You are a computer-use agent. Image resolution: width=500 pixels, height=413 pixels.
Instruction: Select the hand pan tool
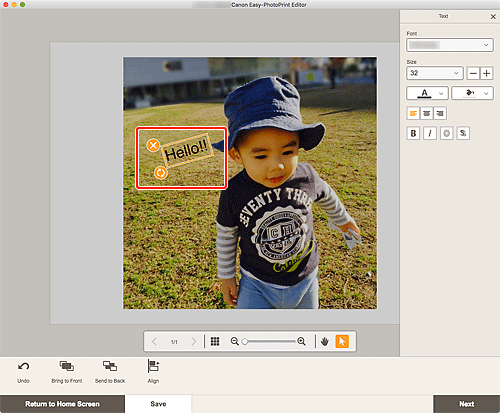[325, 341]
